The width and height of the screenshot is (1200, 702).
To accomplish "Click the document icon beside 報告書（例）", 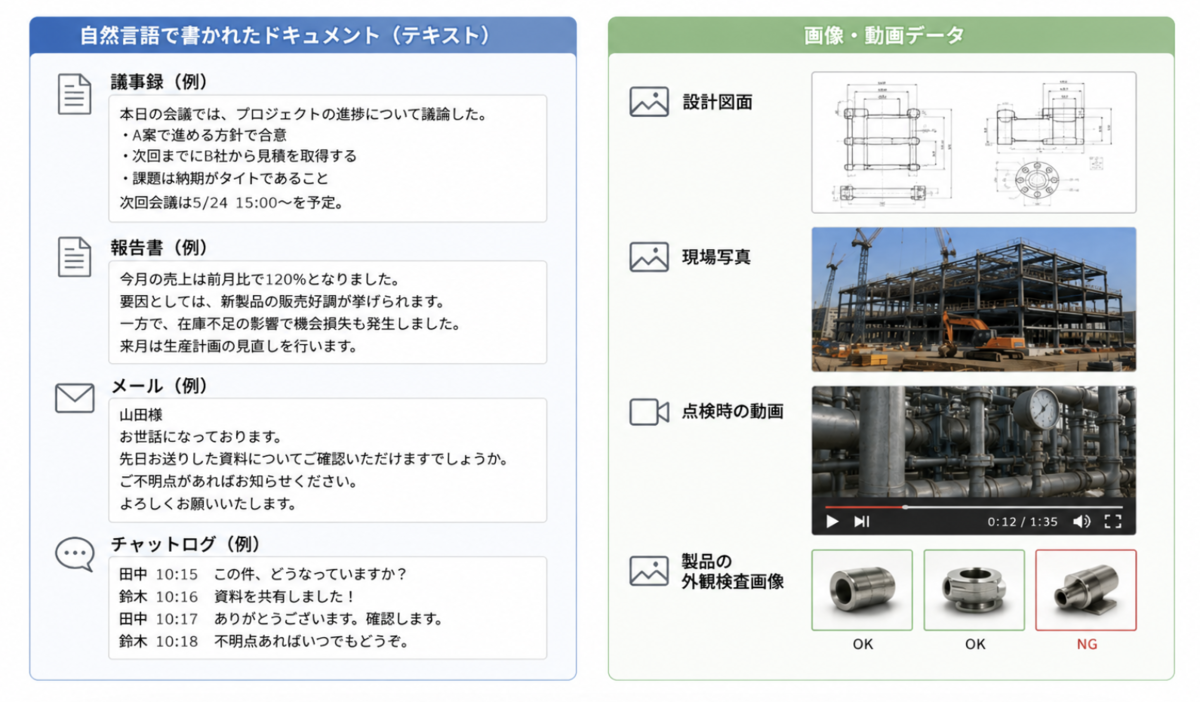I will coord(74,256).
